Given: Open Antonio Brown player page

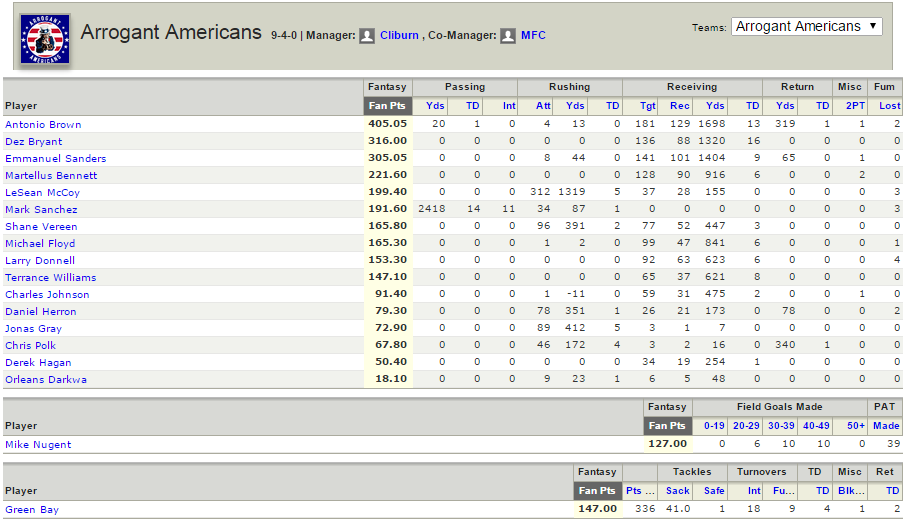Looking at the screenshot, I should (x=43, y=124).
